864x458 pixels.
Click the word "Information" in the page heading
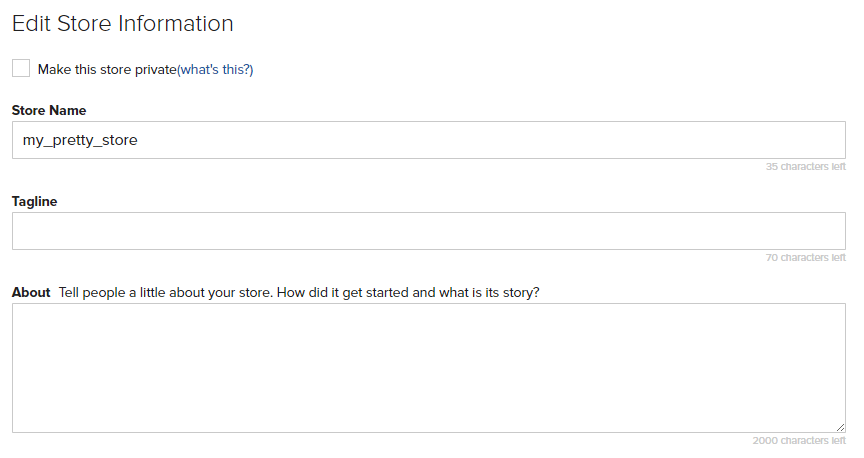pyautogui.click(x=176, y=24)
